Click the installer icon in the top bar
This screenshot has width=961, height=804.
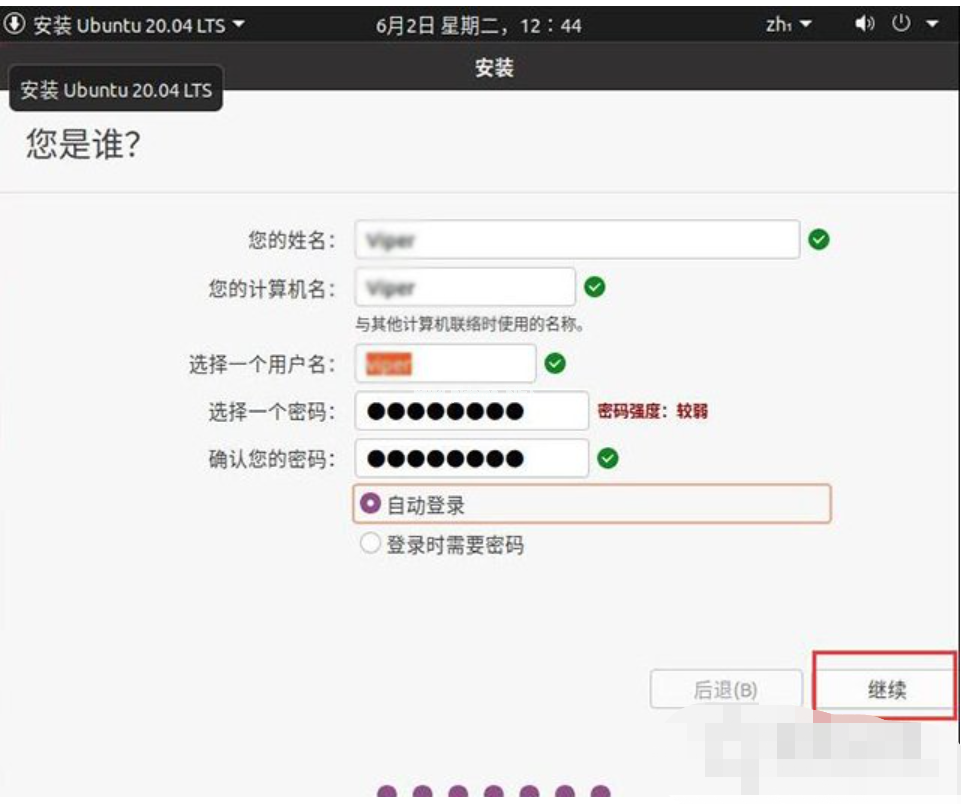16,24
